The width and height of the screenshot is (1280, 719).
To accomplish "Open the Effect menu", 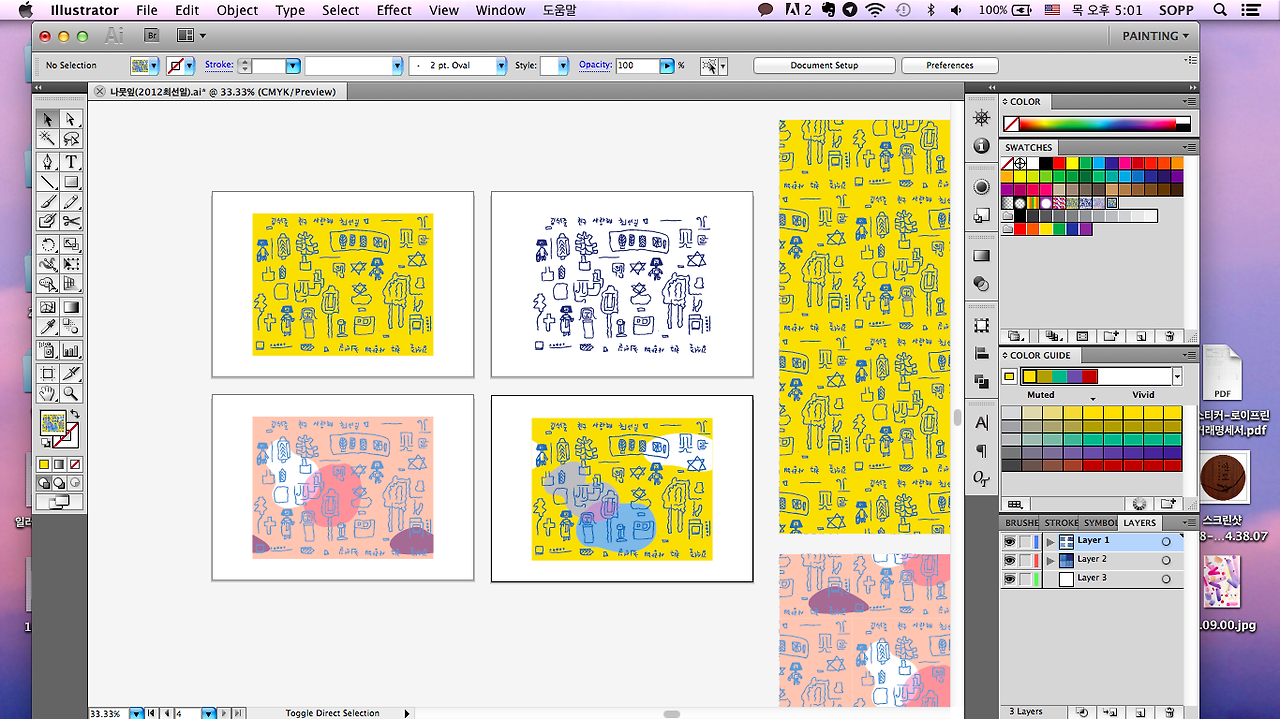I will [394, 10].
